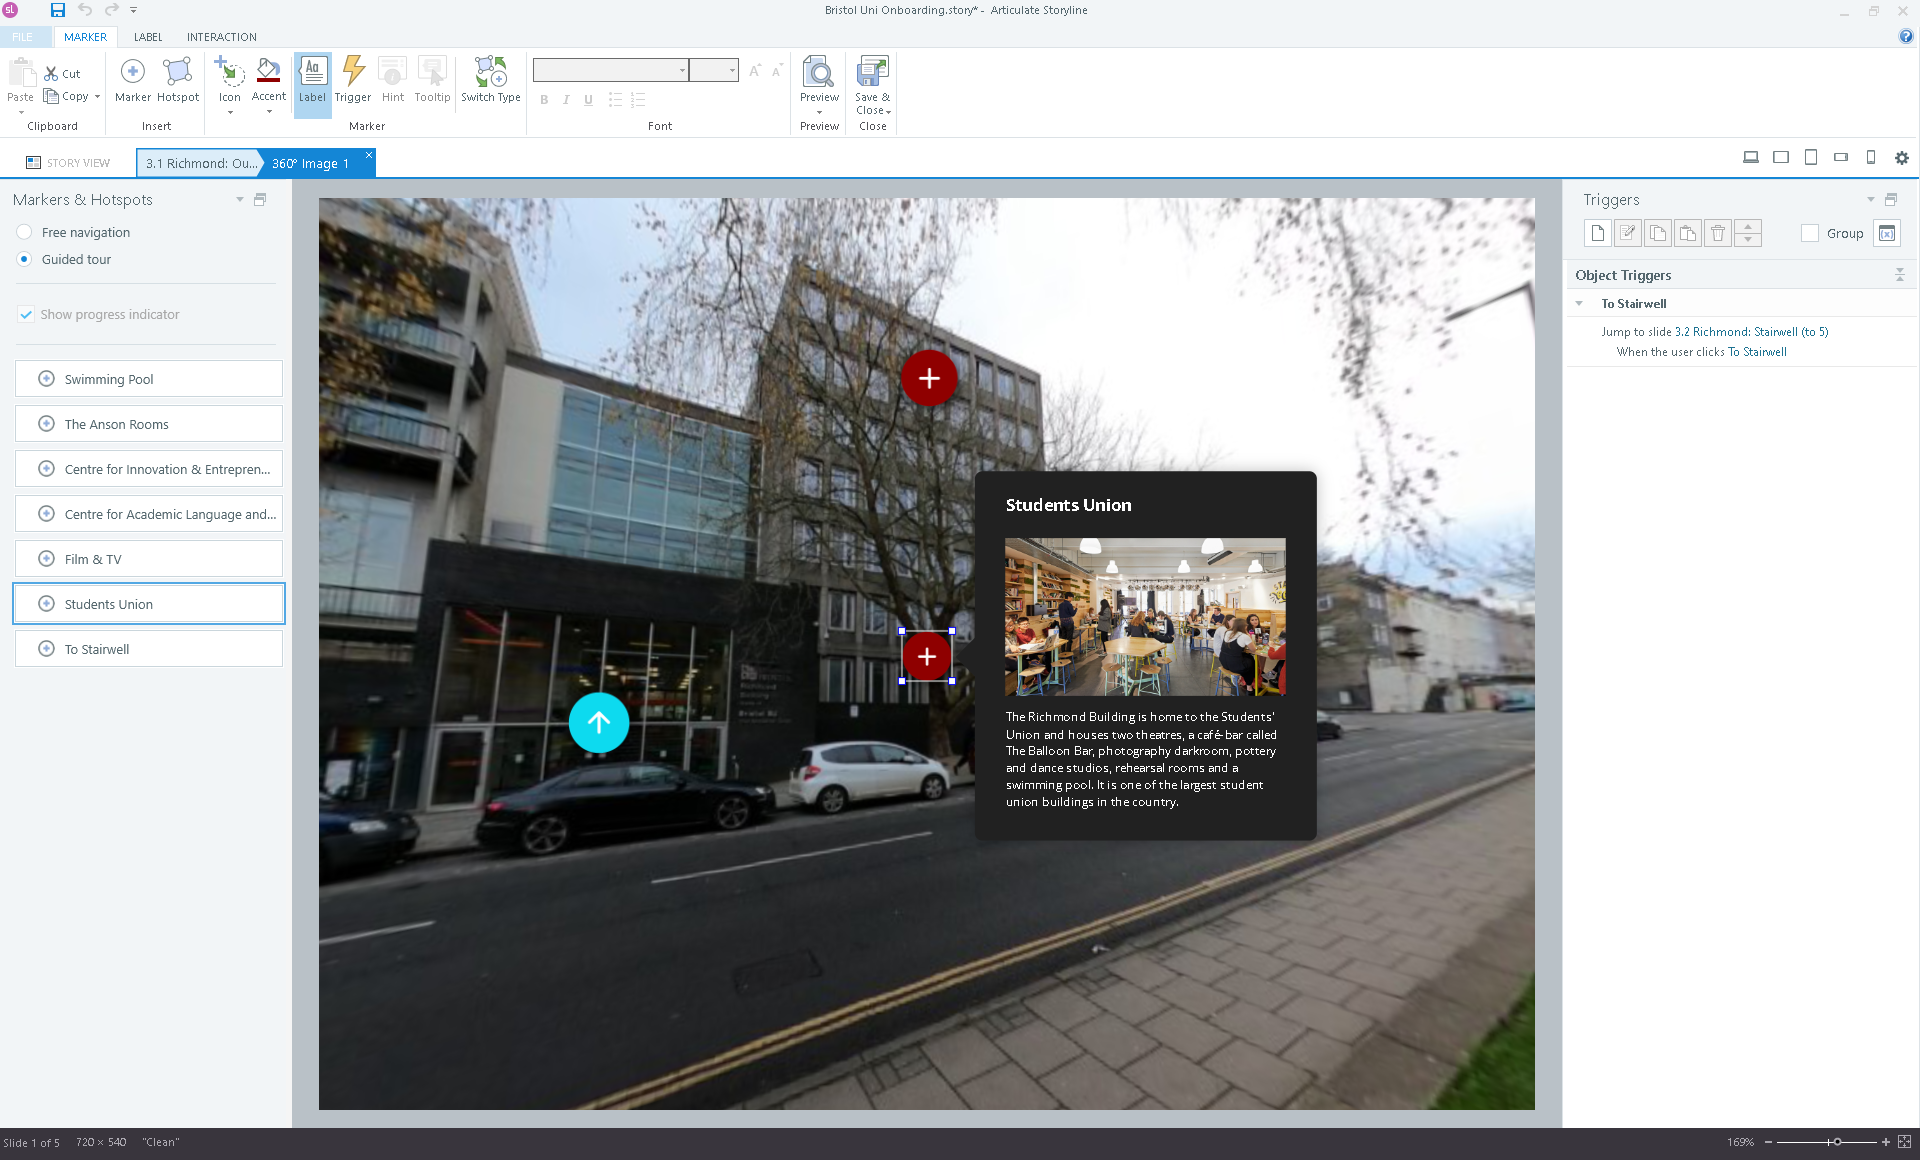The image size is (1920, 1160).
Task: Create a new trigger in Triggers panel
Action: [x=1598, y=234]
